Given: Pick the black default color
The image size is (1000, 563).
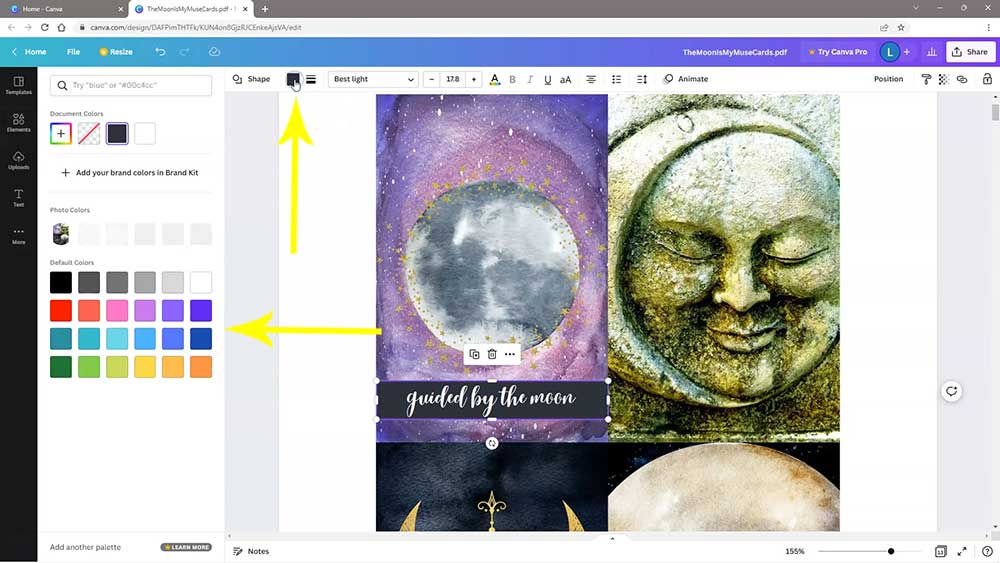Looking at the screenshot, I should pyautogui.click(x=61, y=282).
